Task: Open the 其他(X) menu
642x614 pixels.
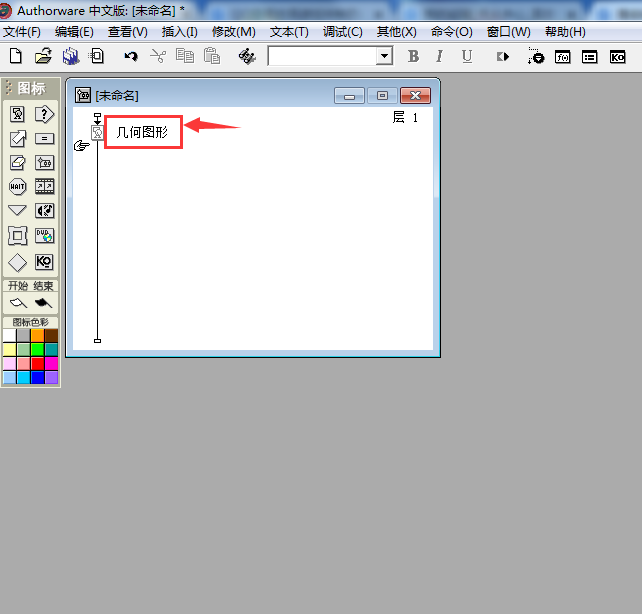Action: (396, 32)
